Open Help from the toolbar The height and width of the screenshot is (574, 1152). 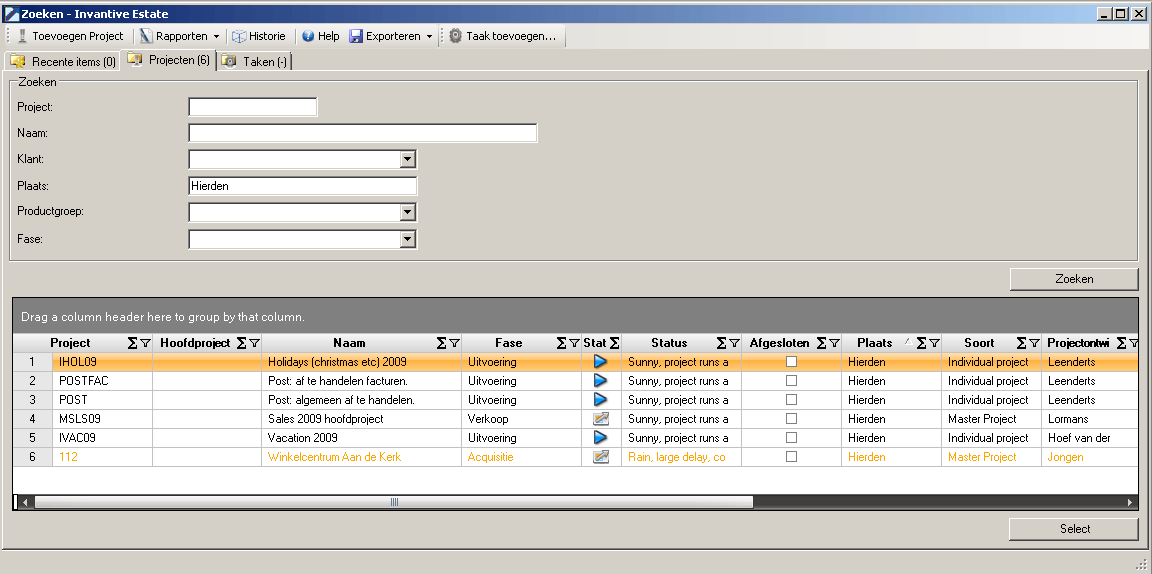(320, 36)
